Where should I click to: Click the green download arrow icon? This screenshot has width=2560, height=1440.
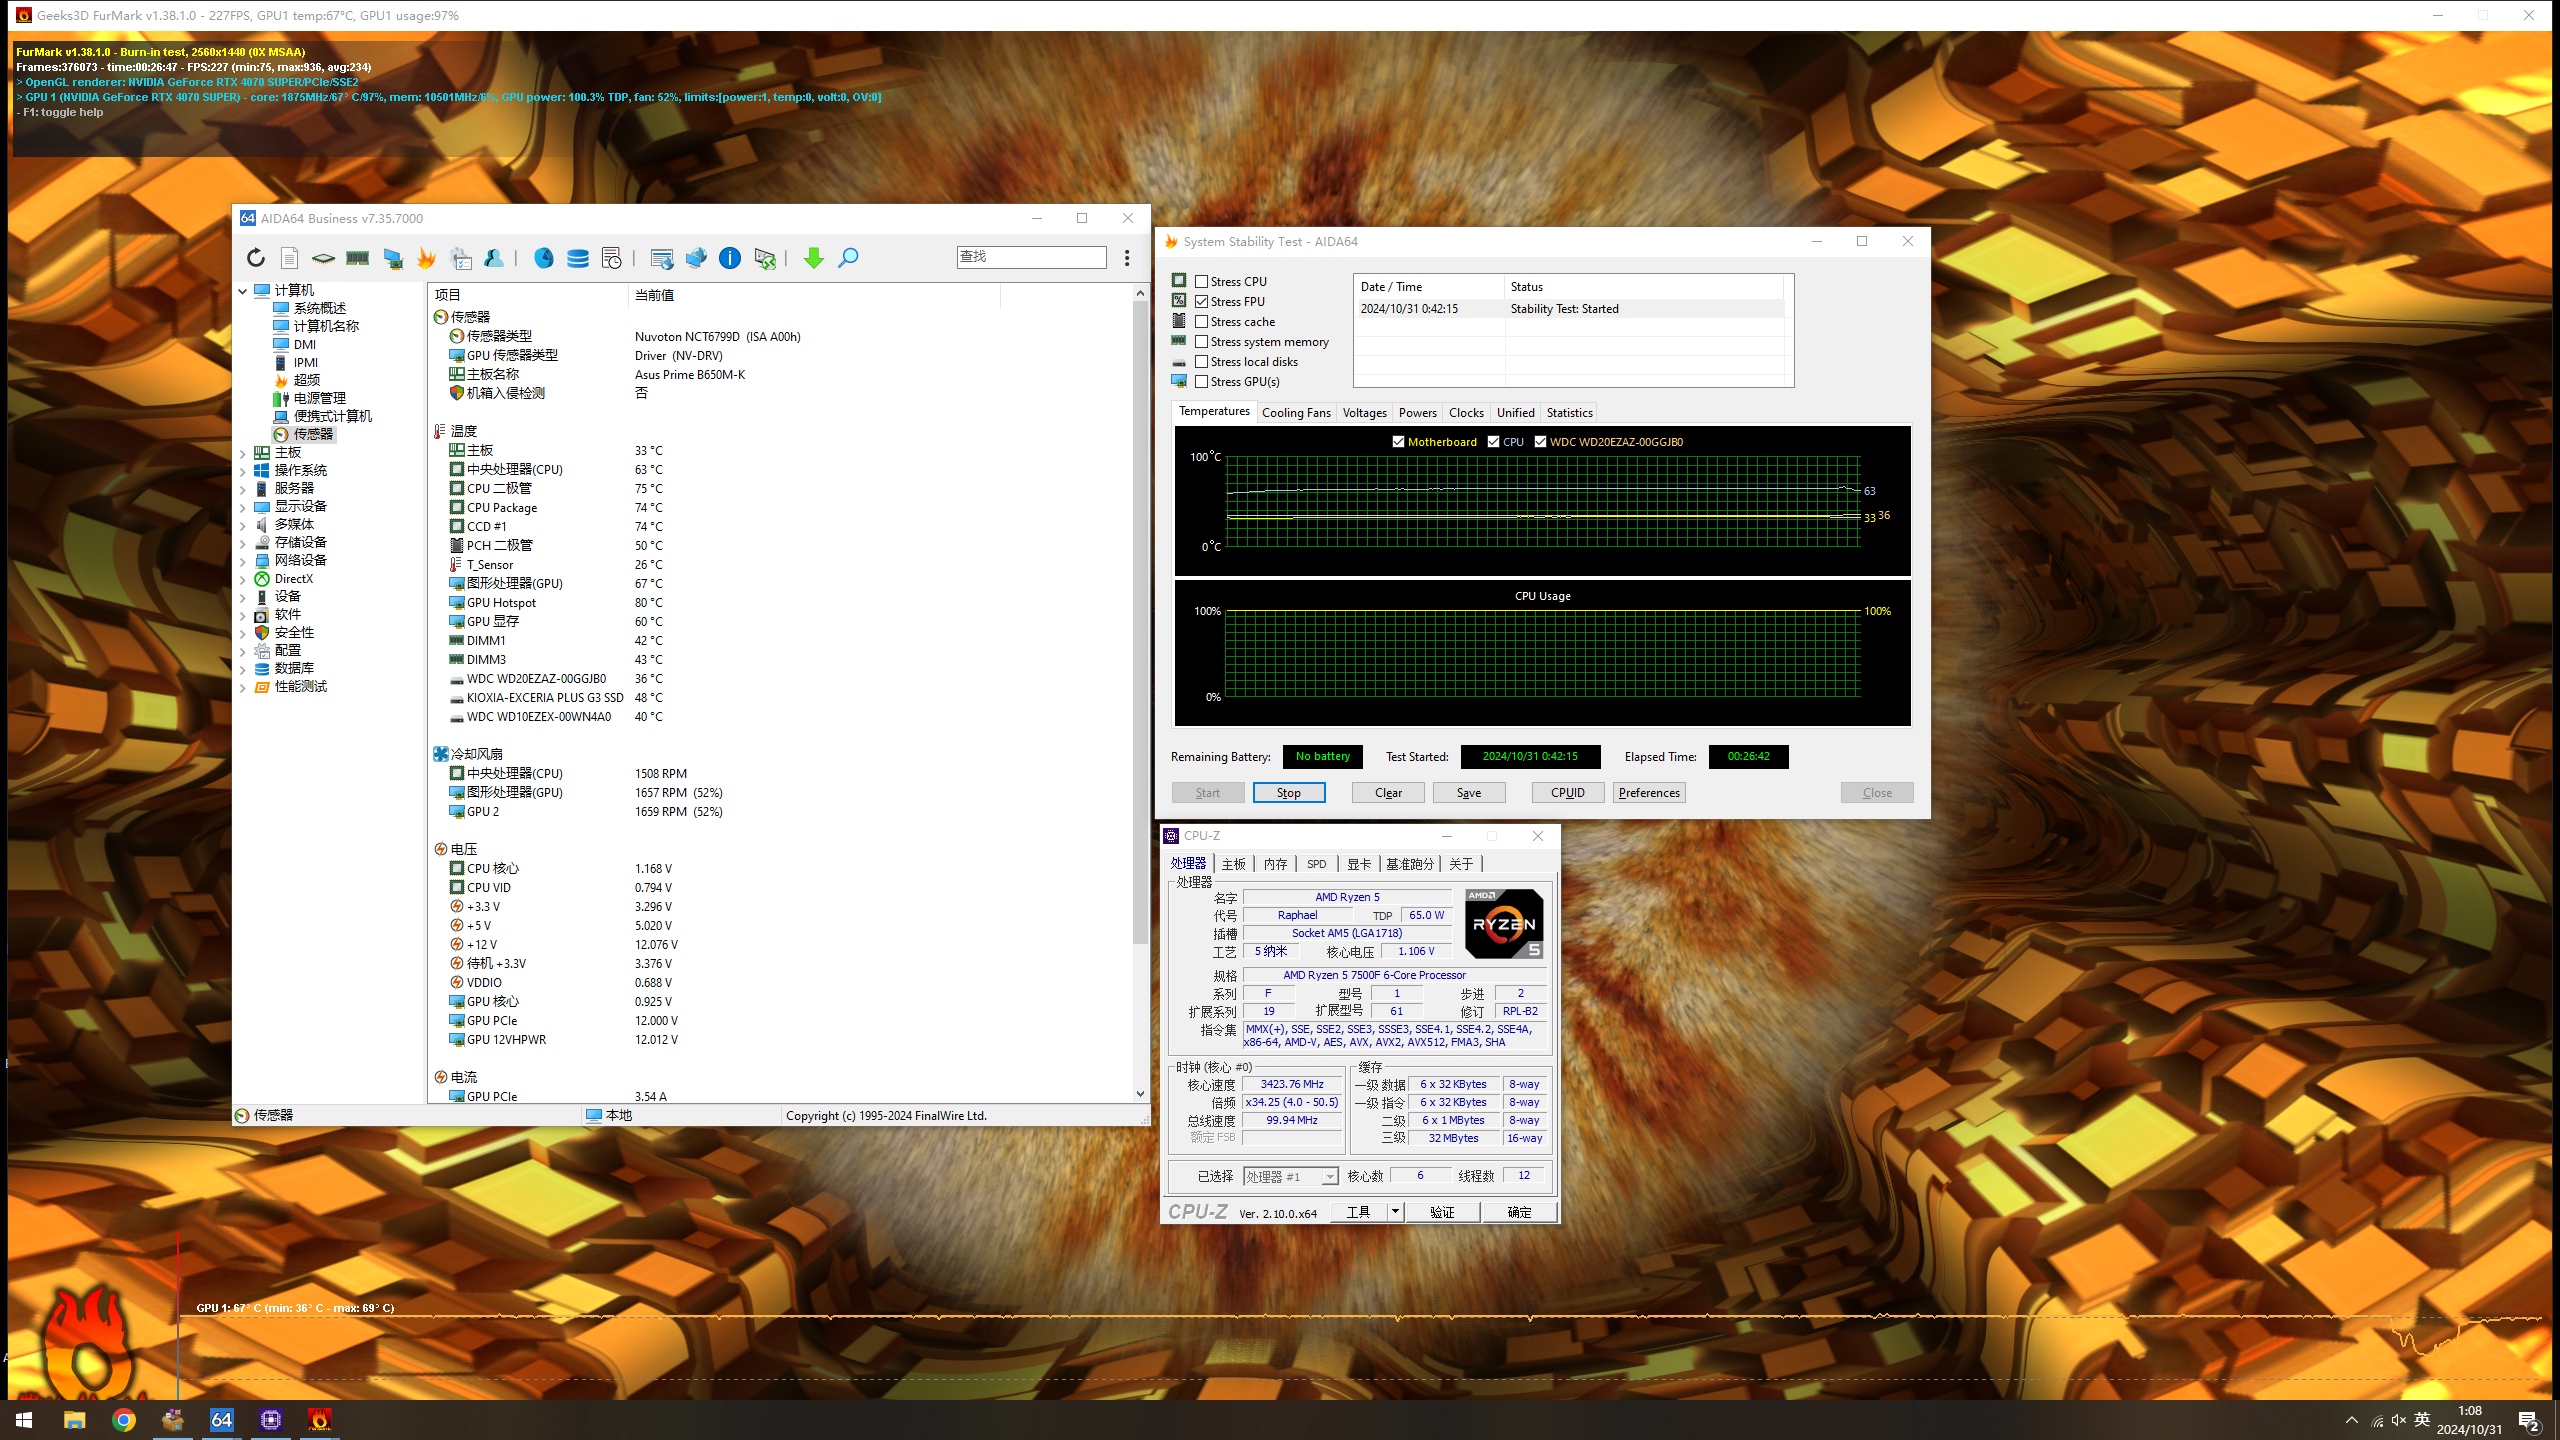tap(814, 258)
